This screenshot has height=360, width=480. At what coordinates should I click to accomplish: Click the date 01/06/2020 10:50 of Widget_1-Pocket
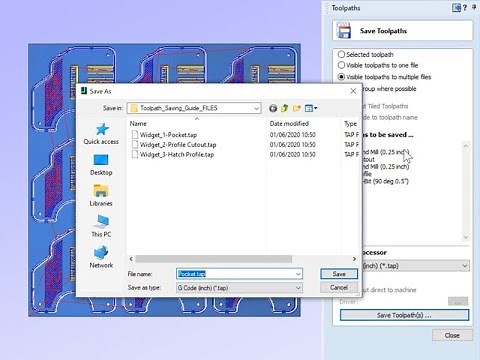(x=292, y=135)
